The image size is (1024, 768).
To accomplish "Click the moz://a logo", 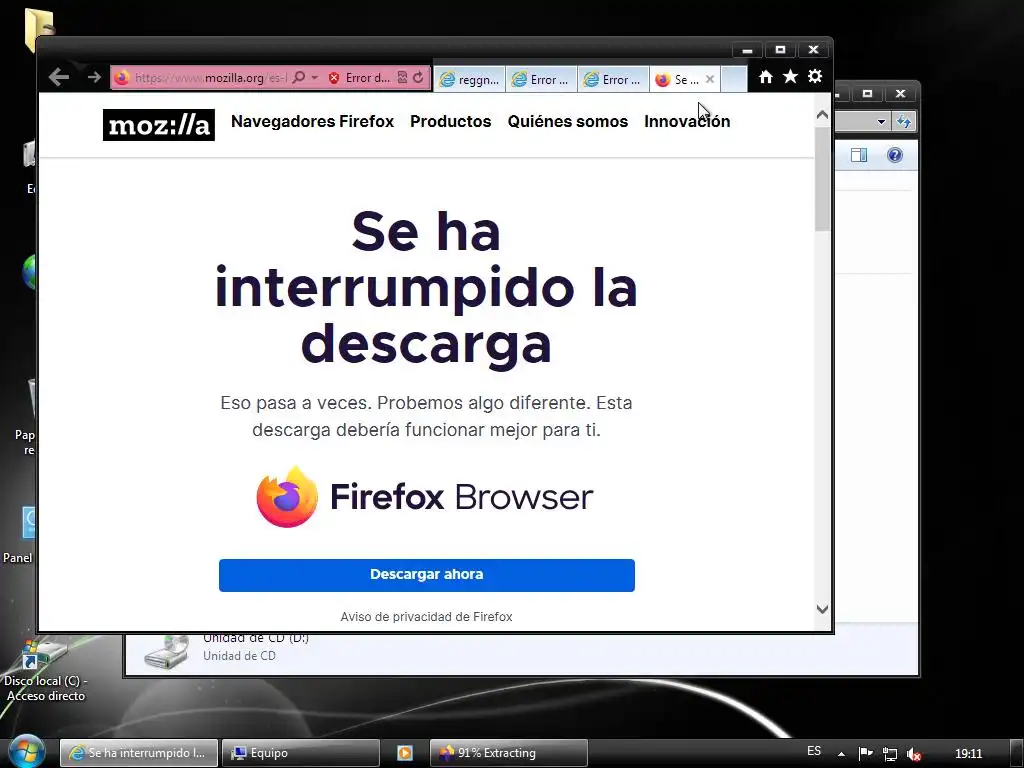I will click(x=159, y=125).
